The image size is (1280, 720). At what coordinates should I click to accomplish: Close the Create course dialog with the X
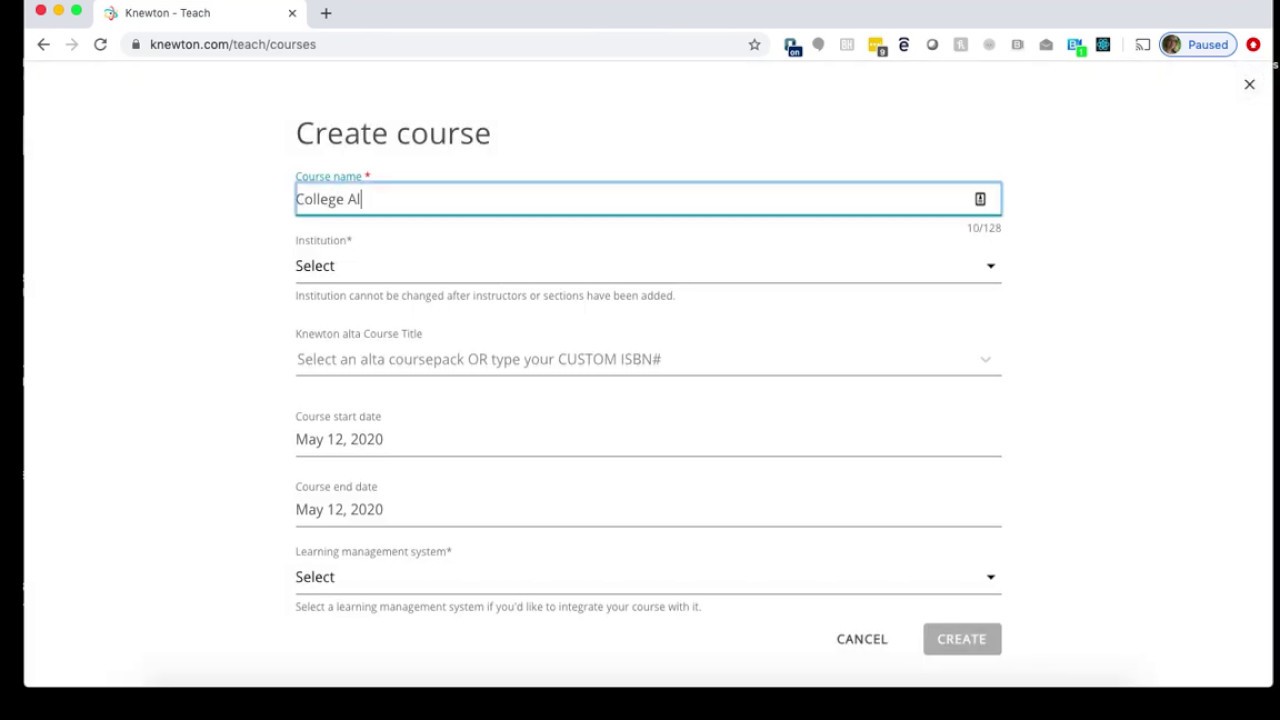[x=1249, y=85]
